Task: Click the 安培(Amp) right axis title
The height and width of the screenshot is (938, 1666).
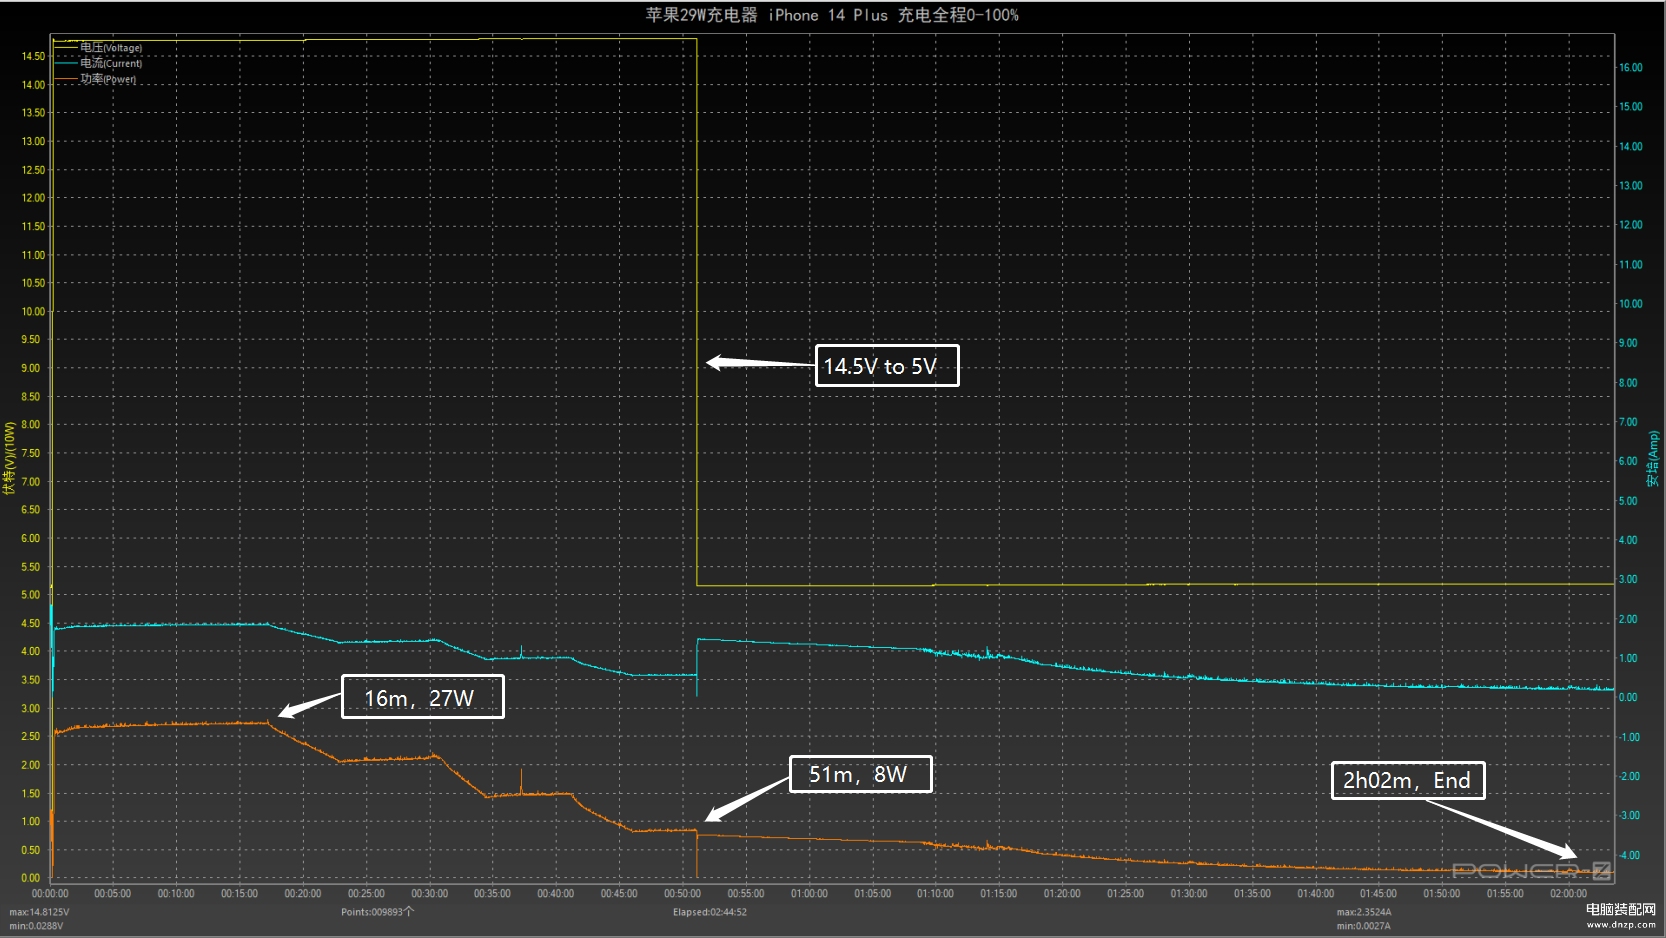Action: click(1653, 459)
